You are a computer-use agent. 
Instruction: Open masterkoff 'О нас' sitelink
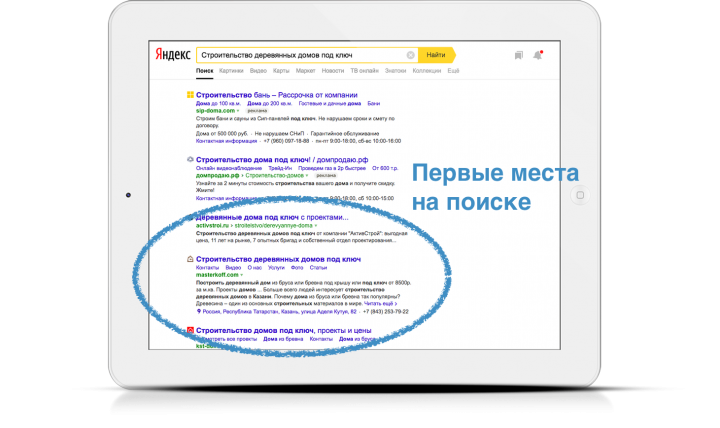[x=254, y=267]
